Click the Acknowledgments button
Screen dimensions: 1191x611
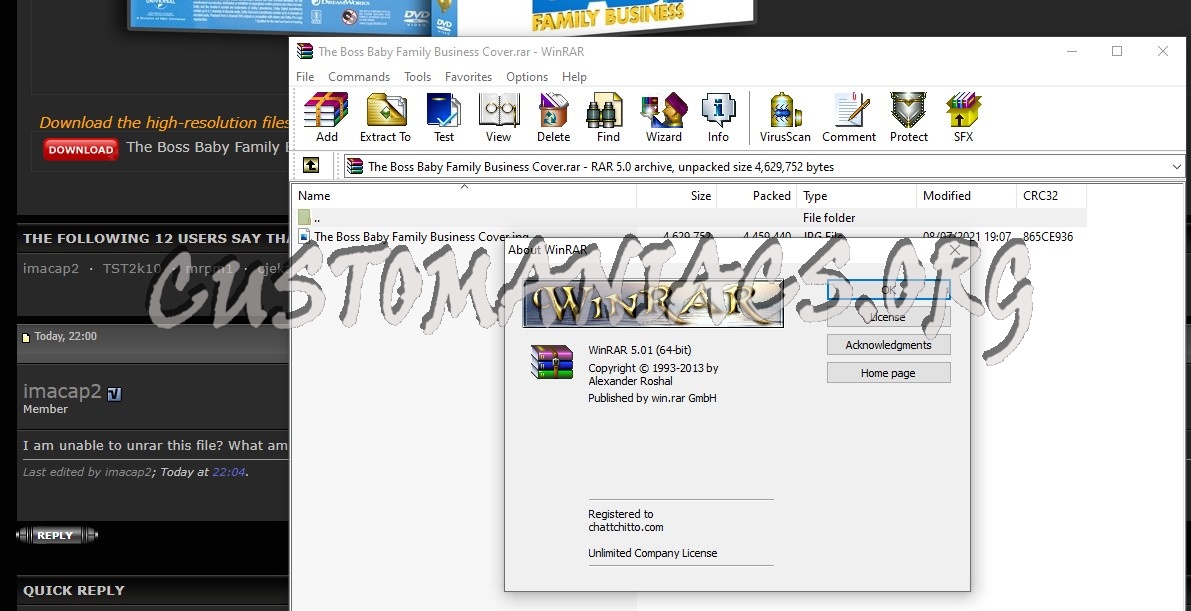pyautogui.click(x=889, y=345)
